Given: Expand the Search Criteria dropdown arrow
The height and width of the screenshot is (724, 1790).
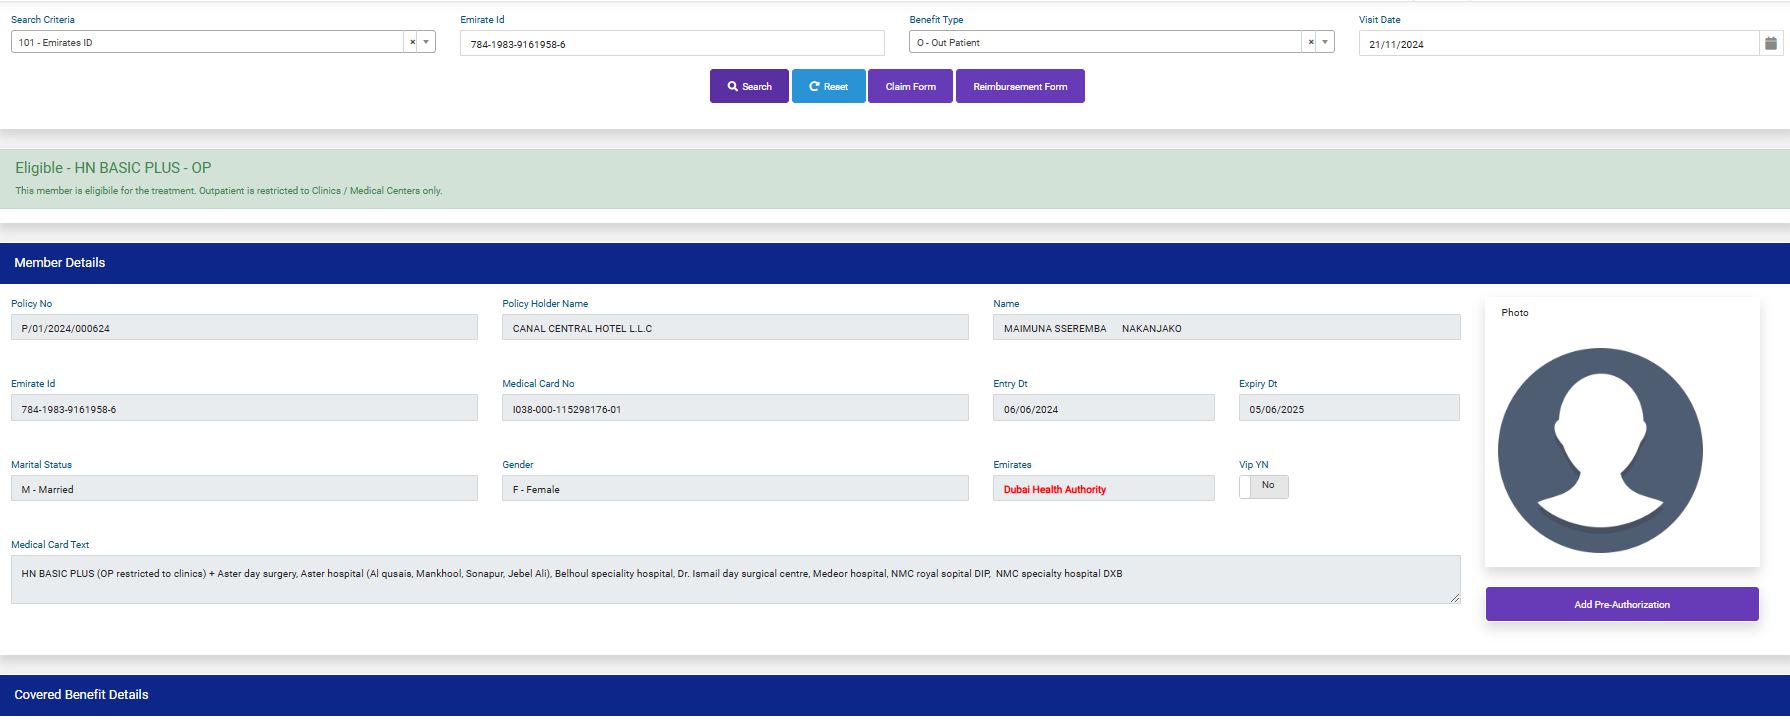Looking at the screenshot, I should coord(427,42).
